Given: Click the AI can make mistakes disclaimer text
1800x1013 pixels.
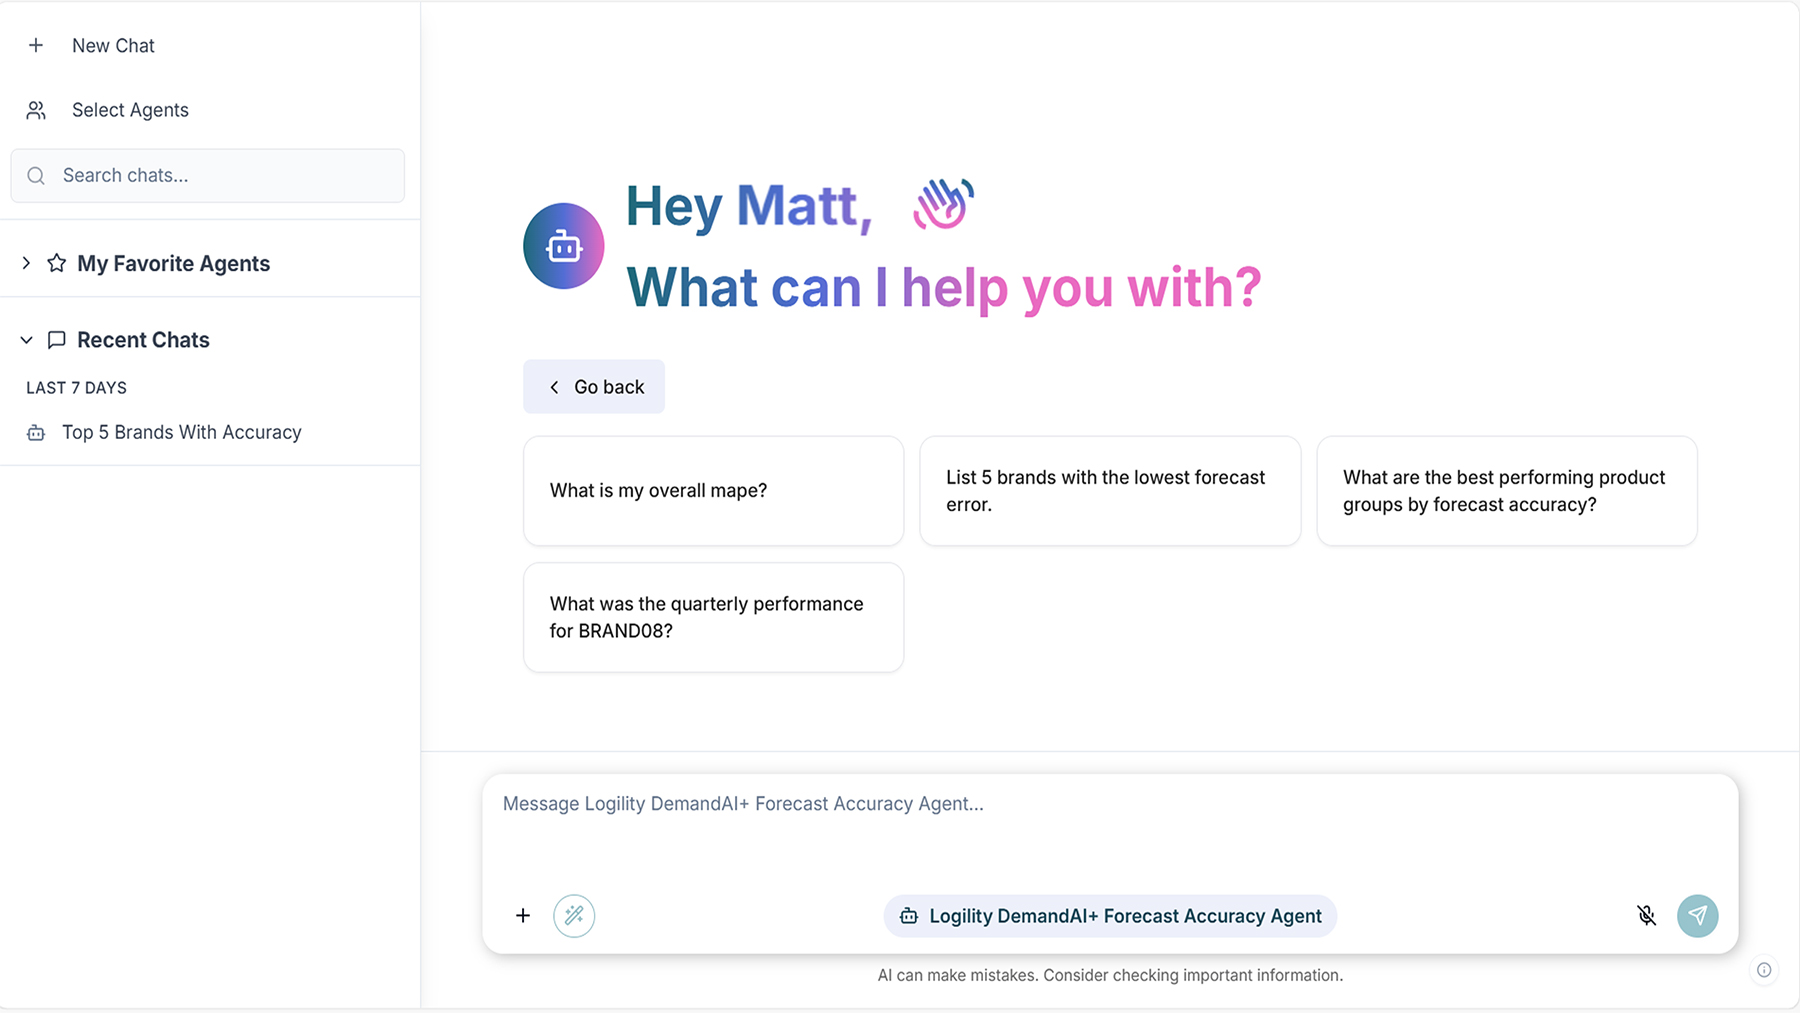Looking at the screenshot, I should (x=1110, y=975).
